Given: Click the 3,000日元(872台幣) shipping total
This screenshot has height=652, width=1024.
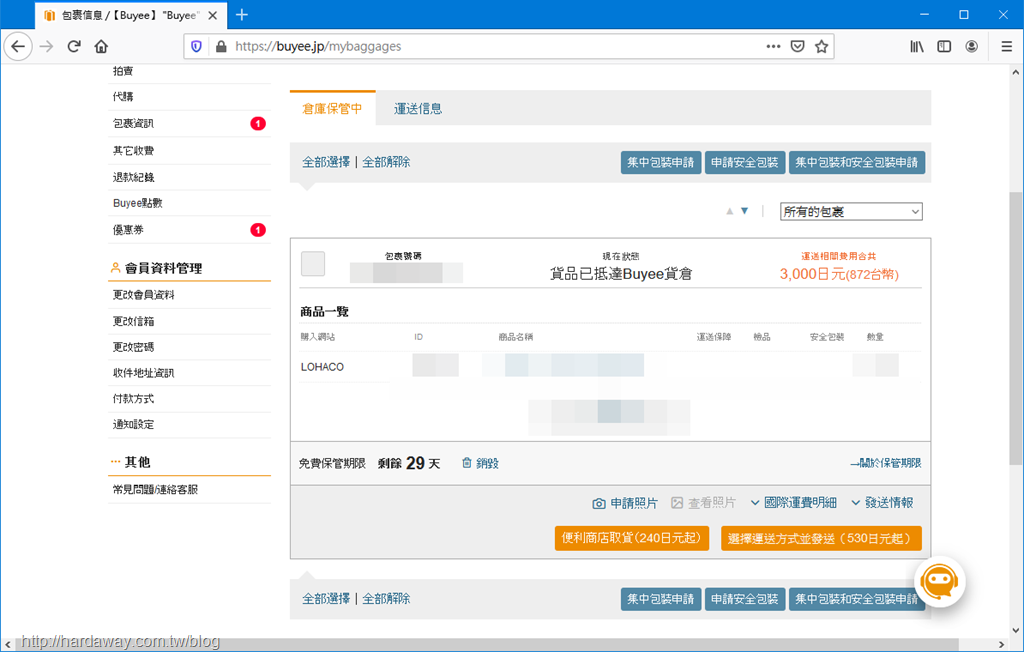Looking at the screenshot, I should tap(839, 274).
